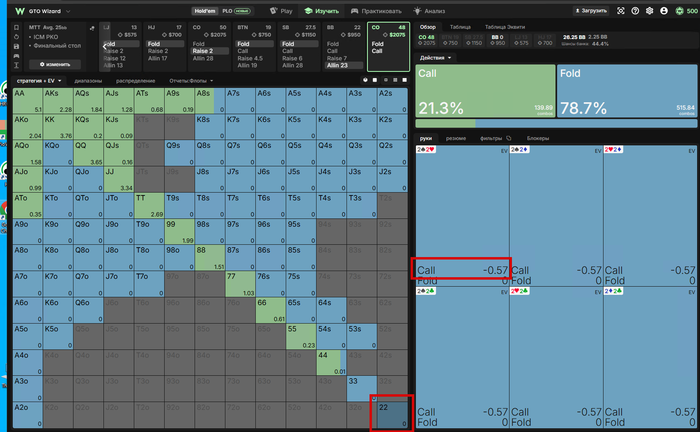Switch to the Таблица Эквити tab

pos(505,27)
